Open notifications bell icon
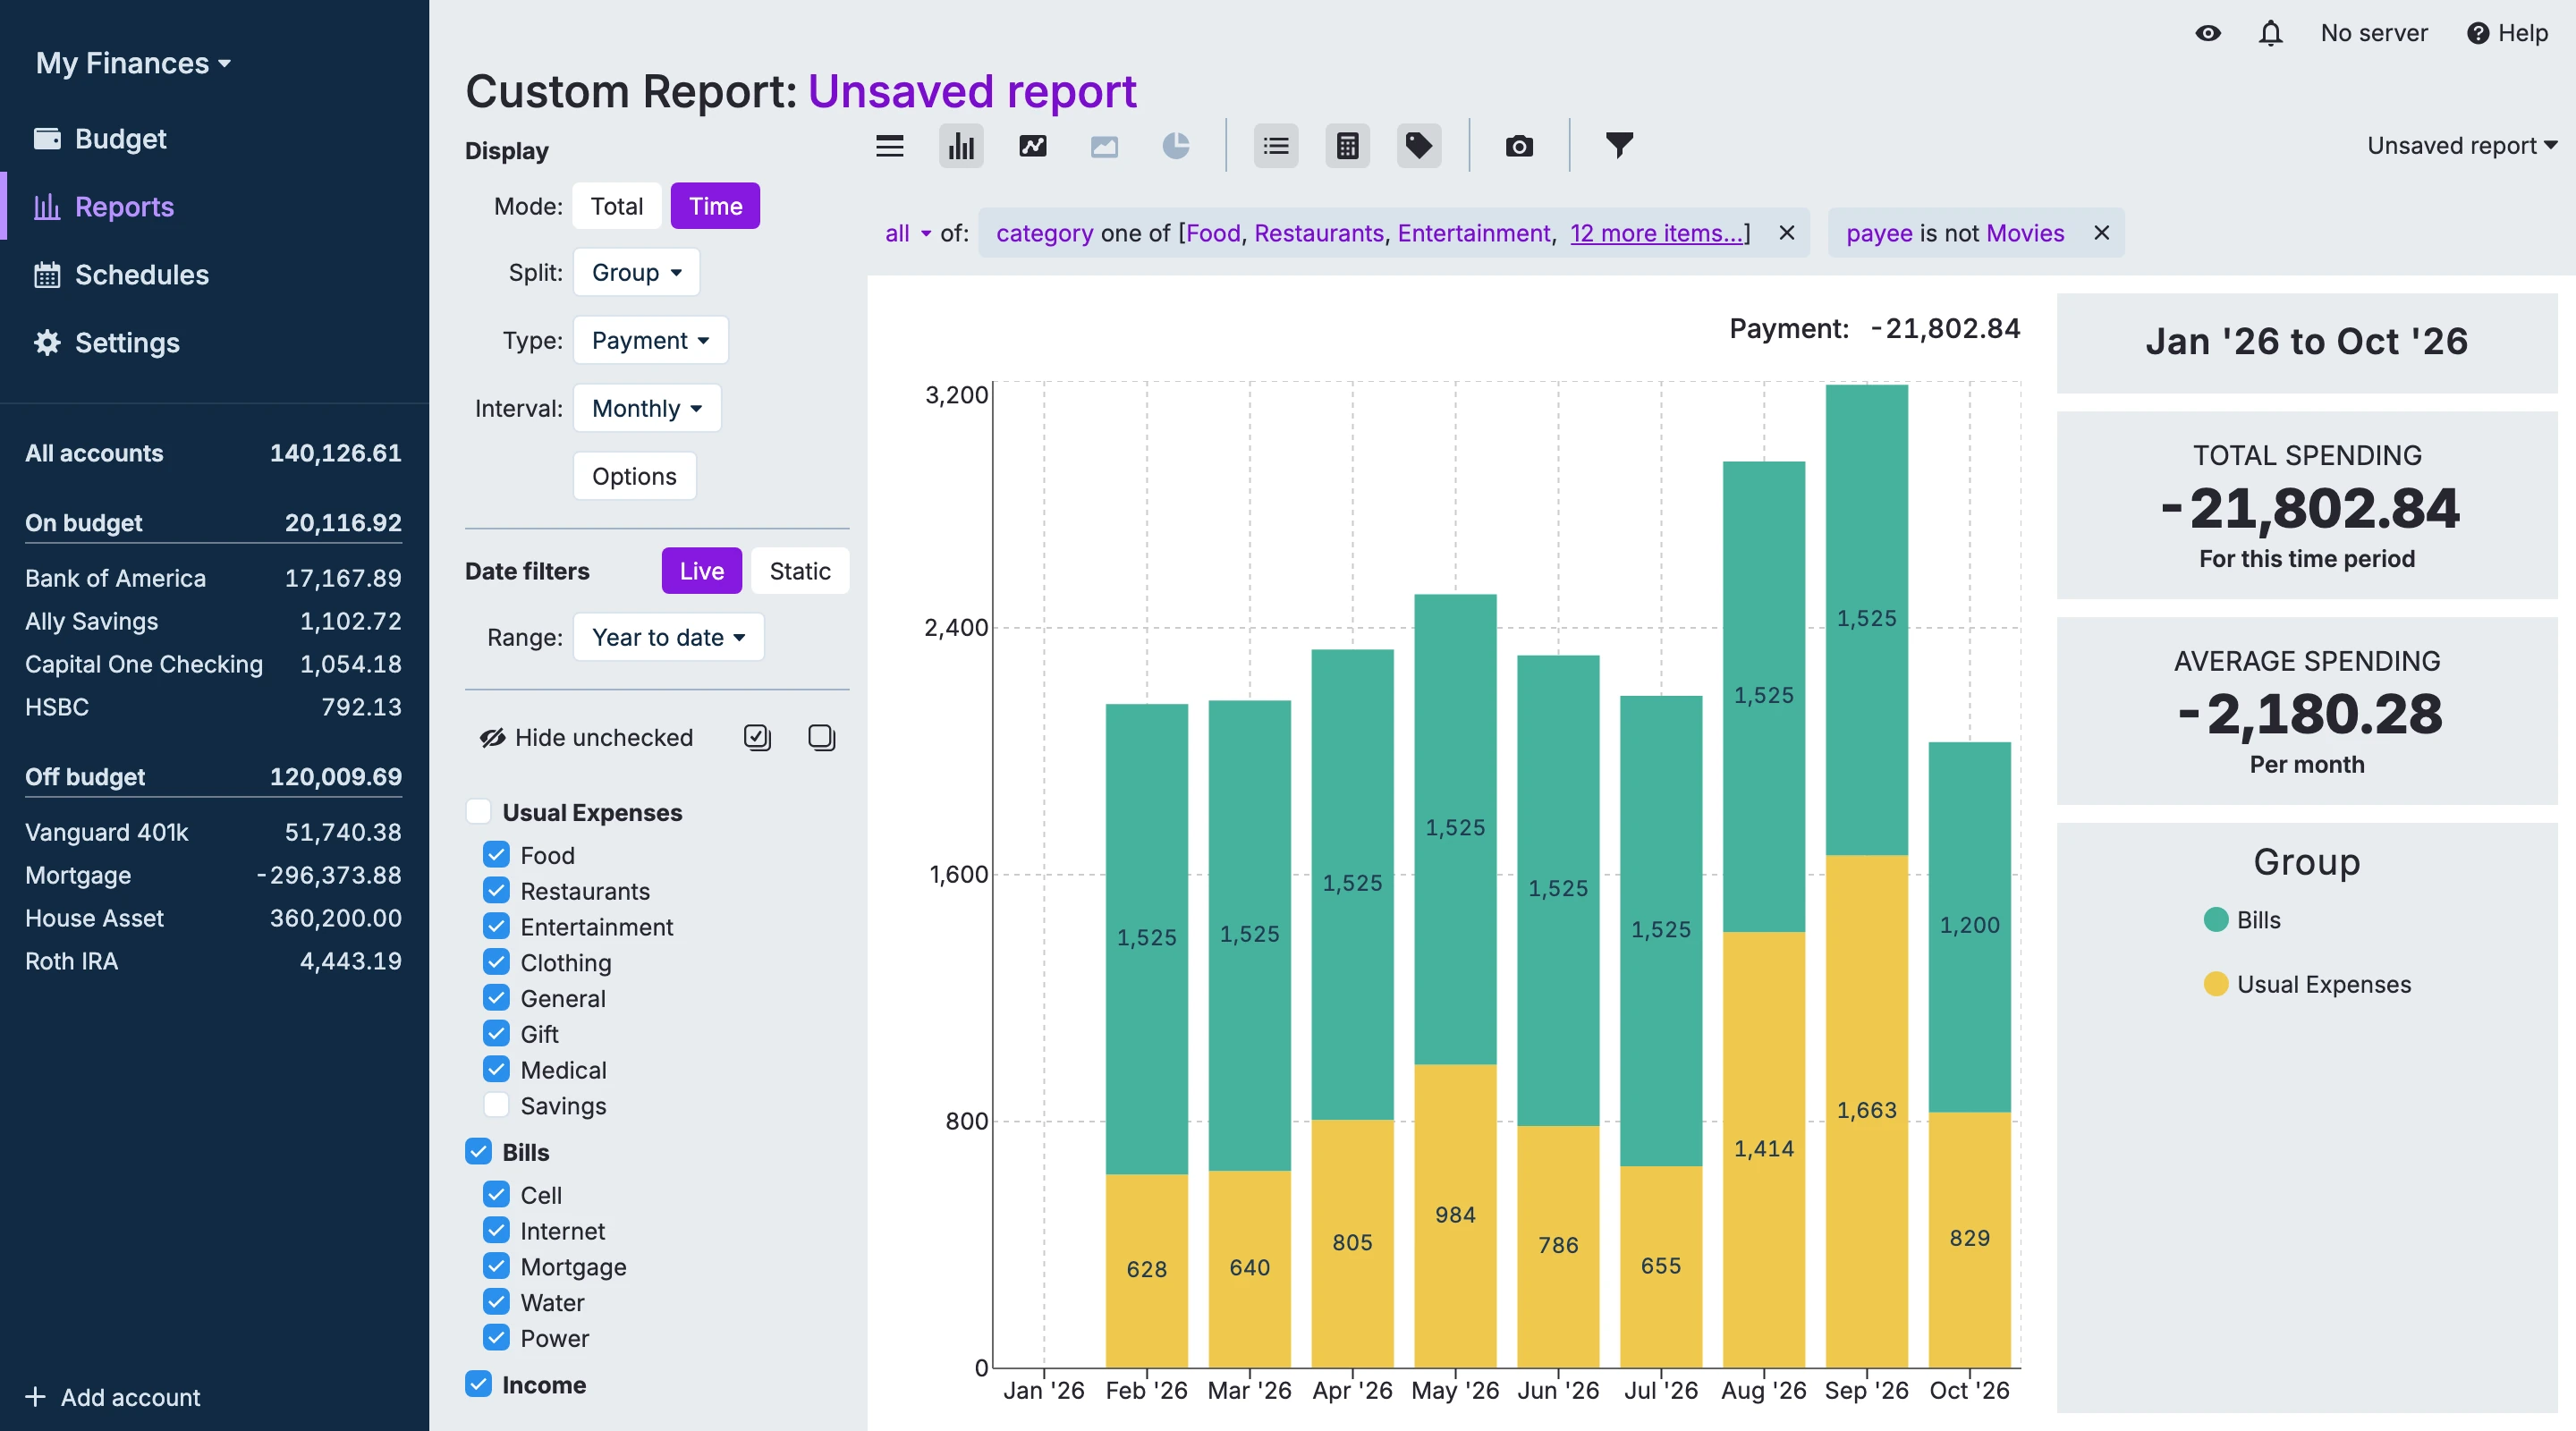 coord(2271,33)
